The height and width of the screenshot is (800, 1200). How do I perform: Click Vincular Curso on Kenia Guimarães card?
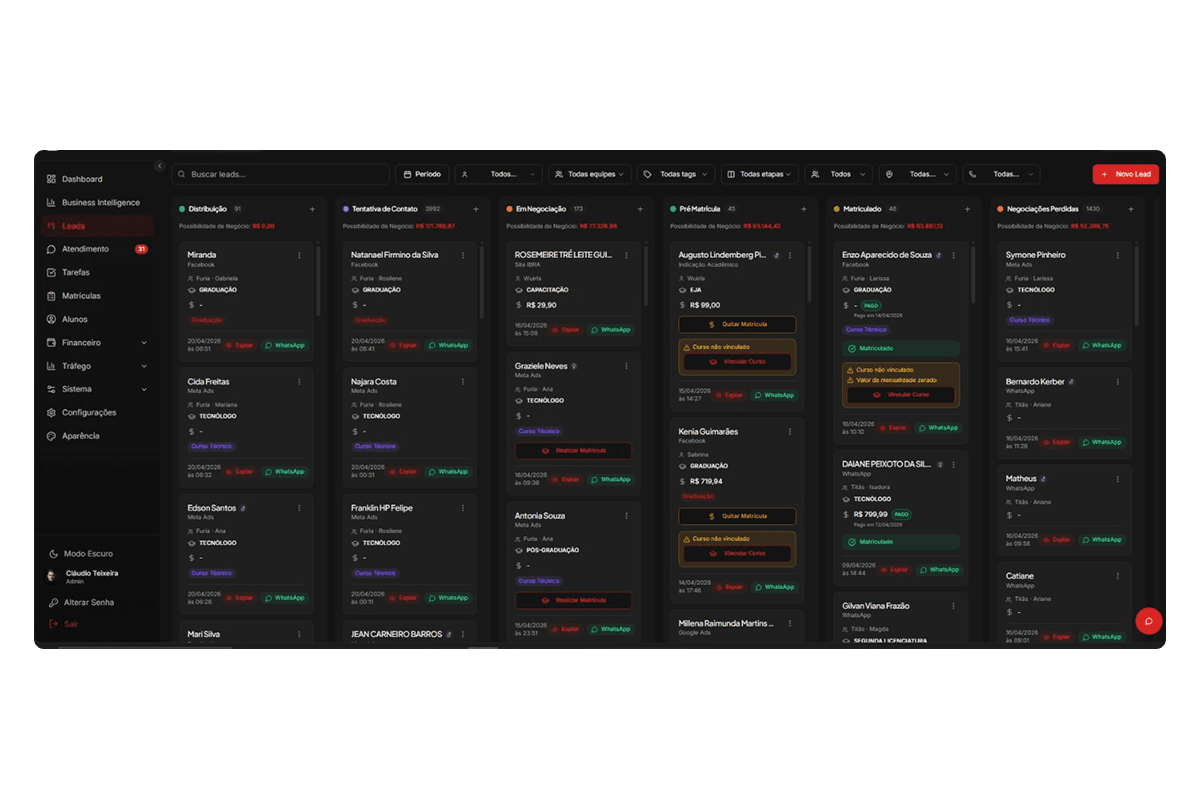[x=737, y=552]
